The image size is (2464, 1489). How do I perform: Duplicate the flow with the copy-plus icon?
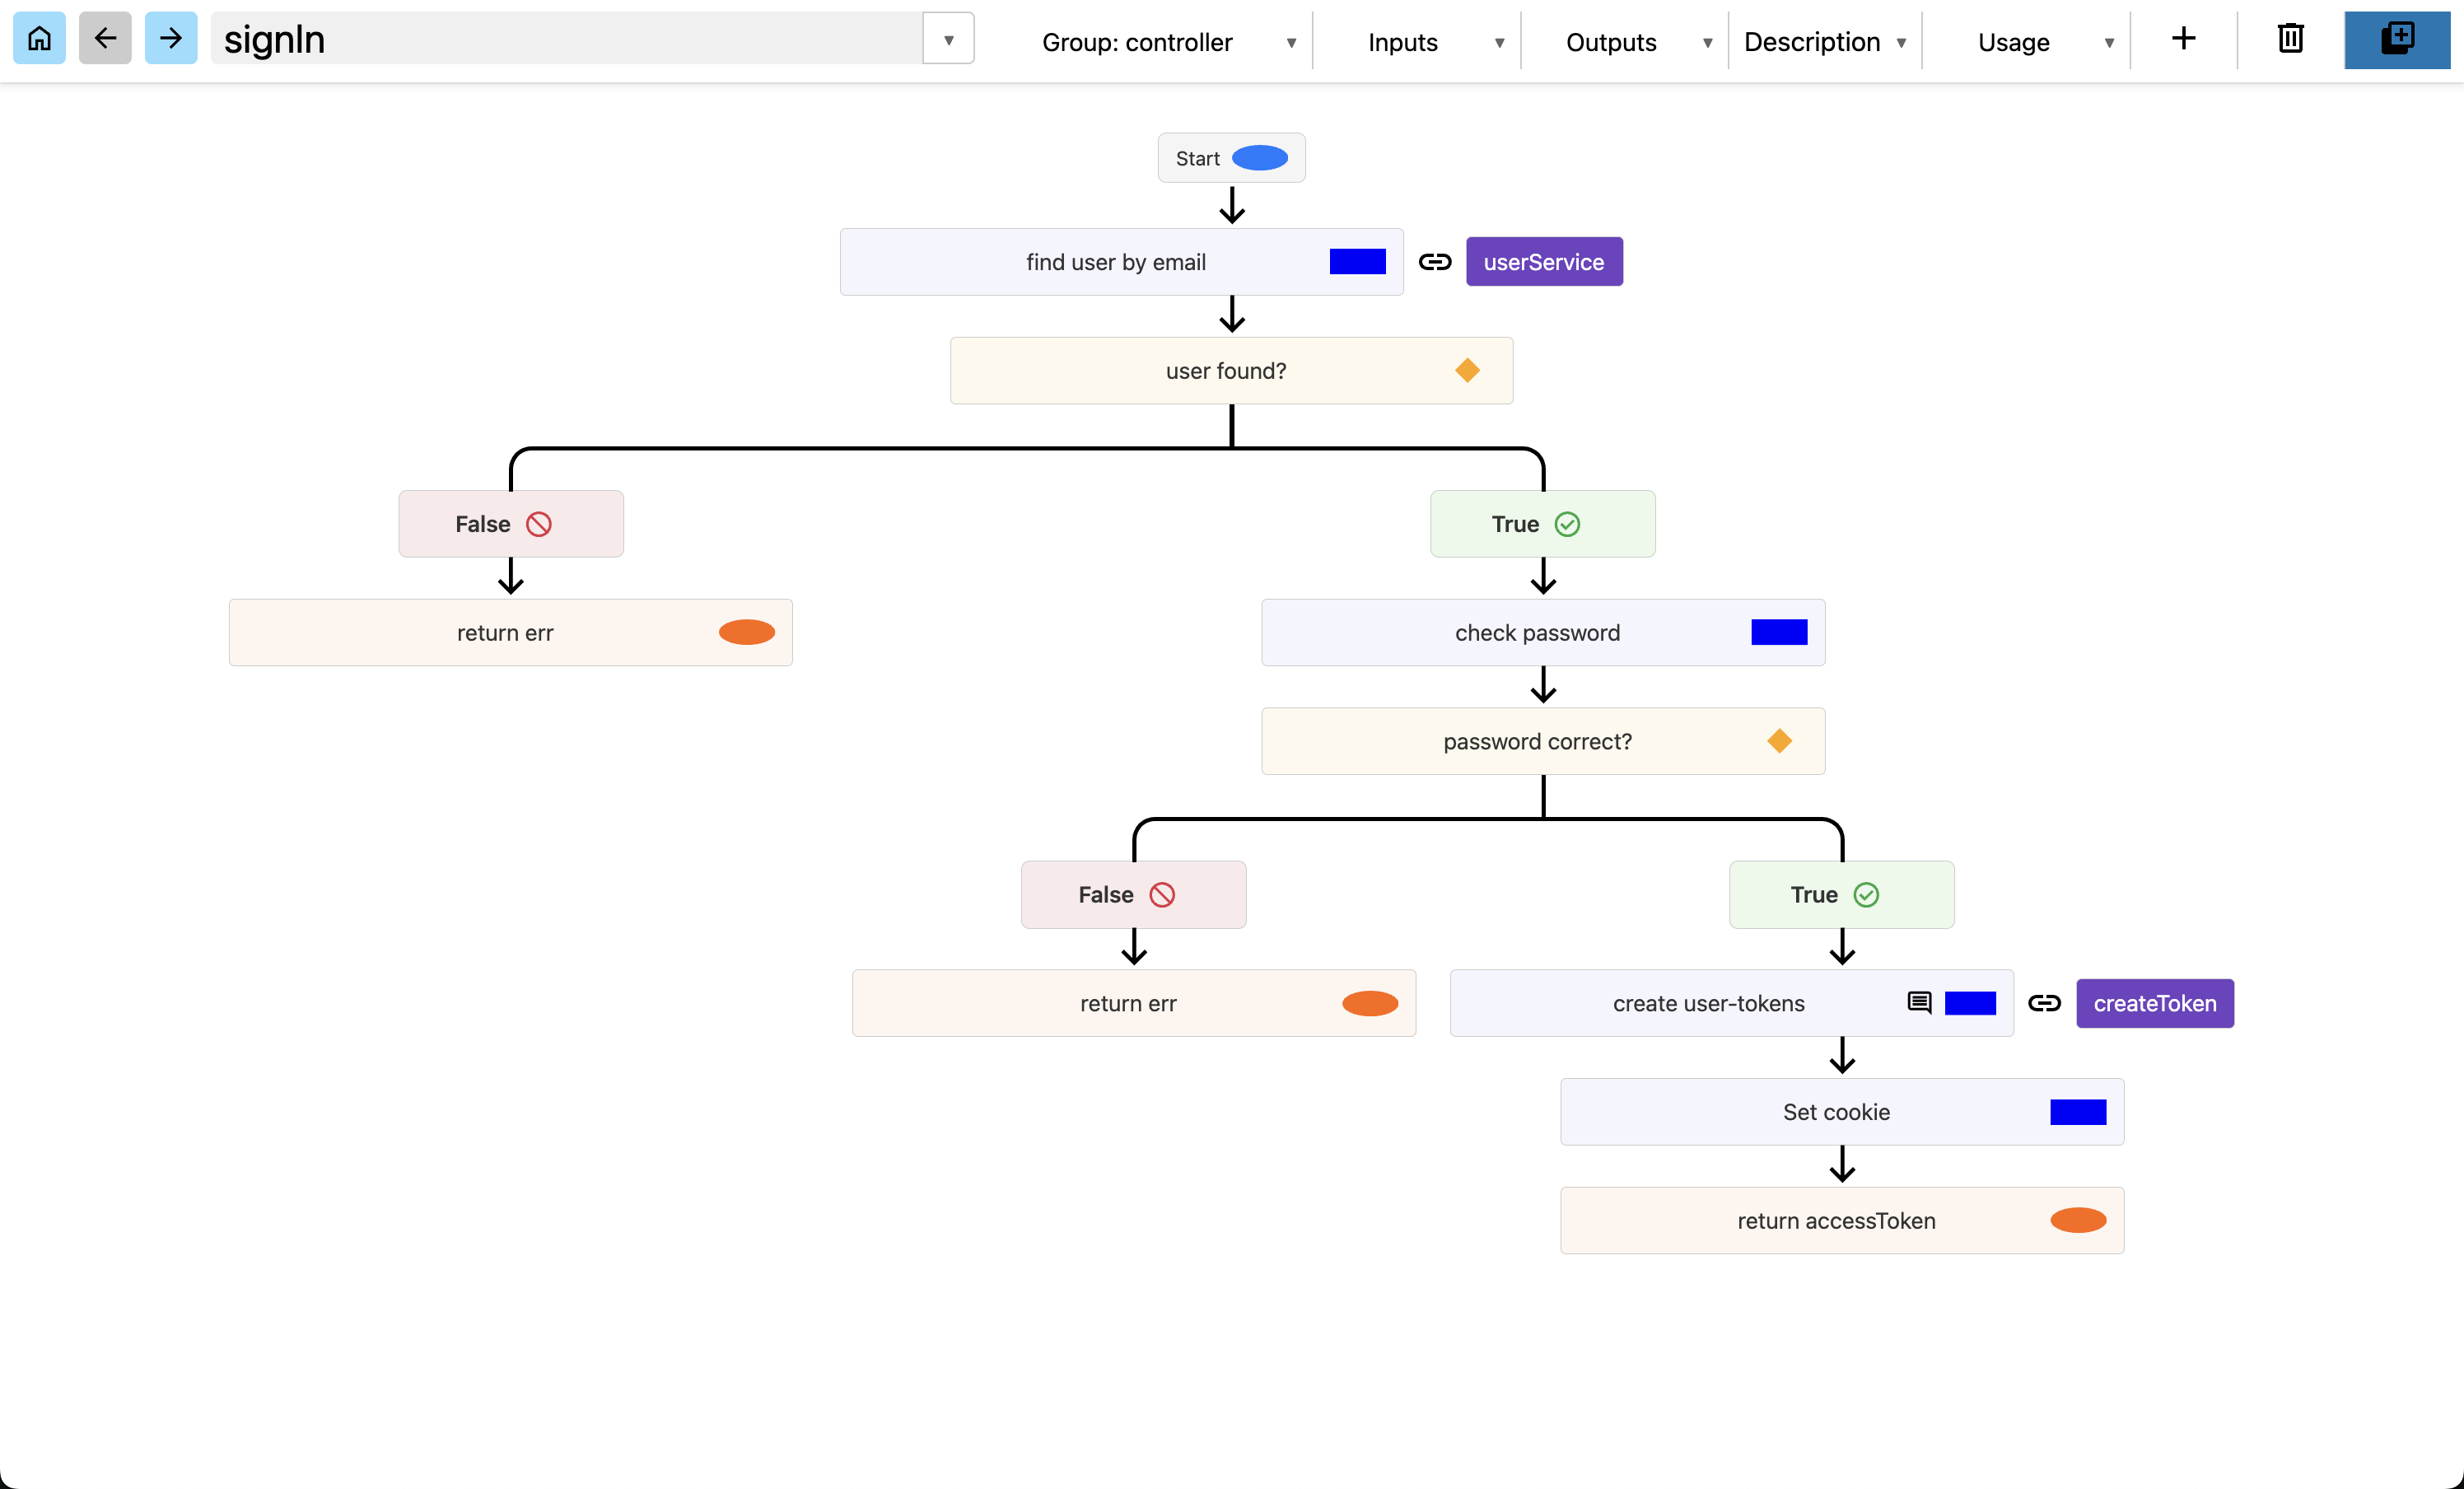(x=2397, y=39)
